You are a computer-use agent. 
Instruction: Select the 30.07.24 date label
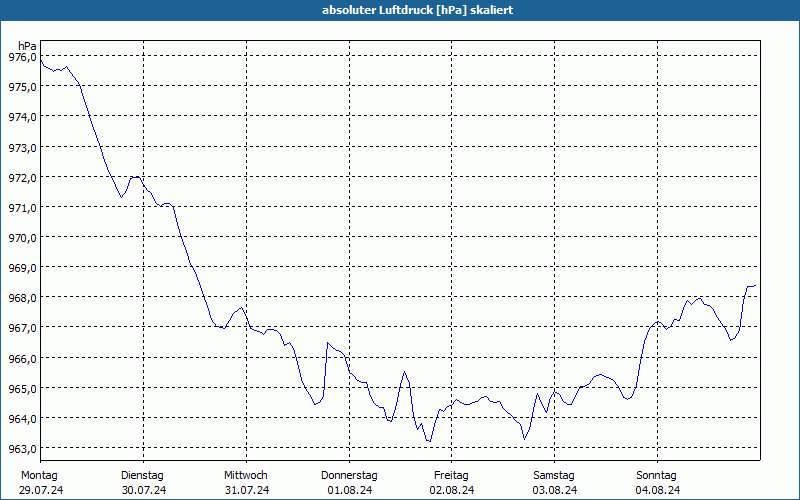point(144,490)
